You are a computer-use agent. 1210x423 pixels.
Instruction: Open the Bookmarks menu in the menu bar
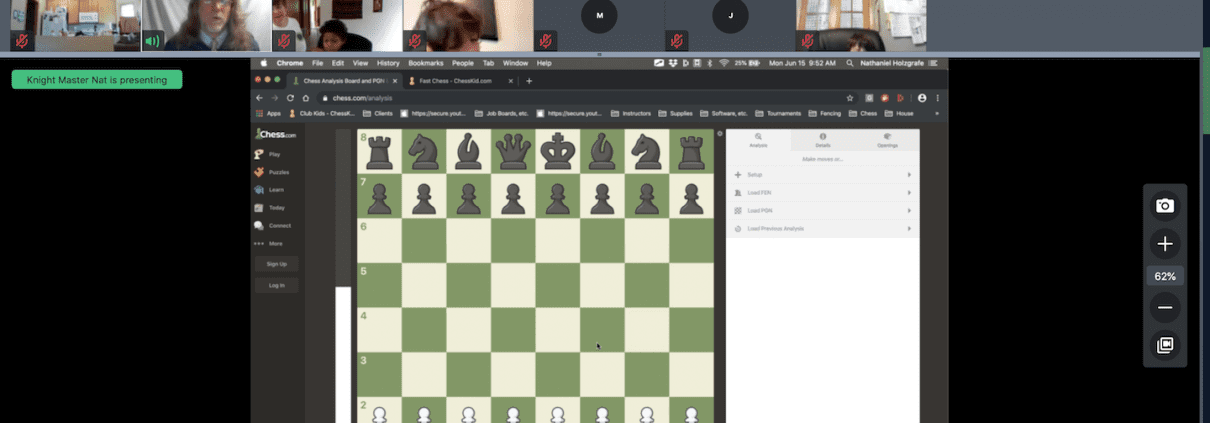pyautogui.click(x=425, y=63)
